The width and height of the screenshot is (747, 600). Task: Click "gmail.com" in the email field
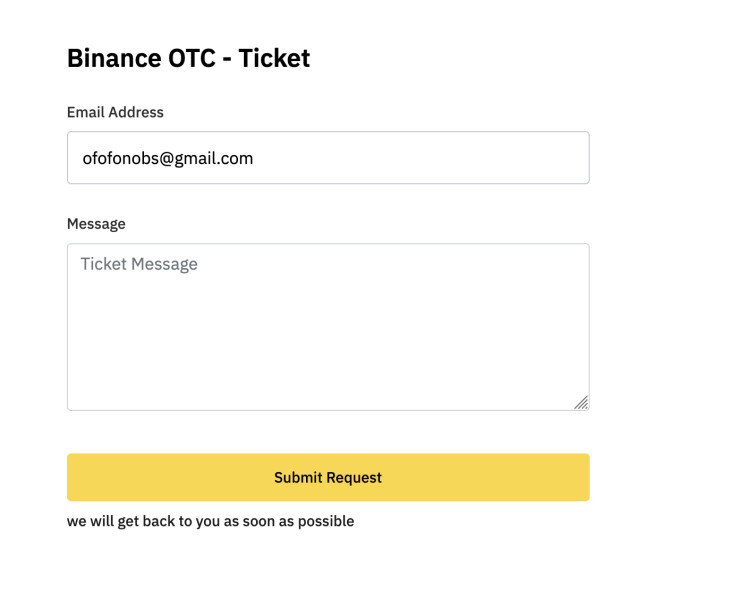[214, 158]
